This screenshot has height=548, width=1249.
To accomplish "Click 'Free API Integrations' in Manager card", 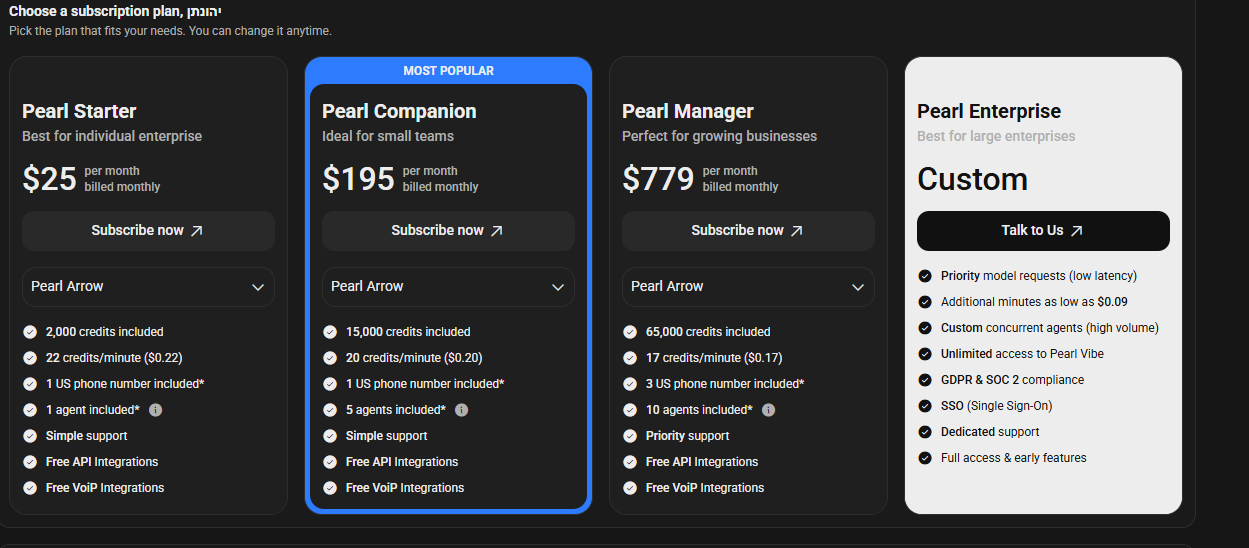I will point(702,462).
